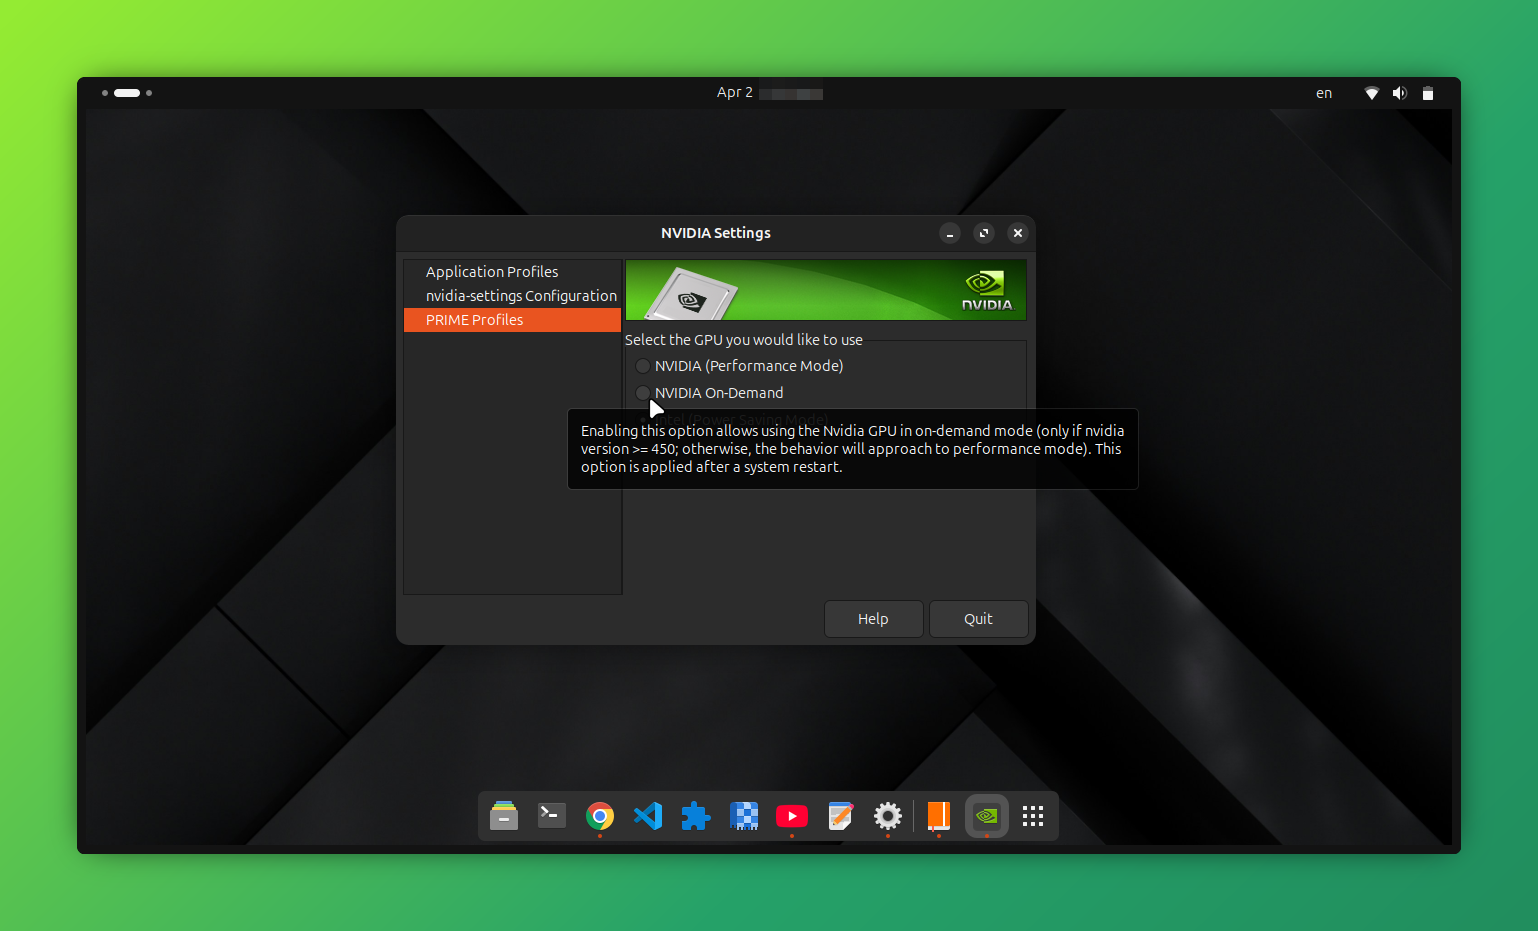Open system Settings gear in the dock

pos(887,816)
